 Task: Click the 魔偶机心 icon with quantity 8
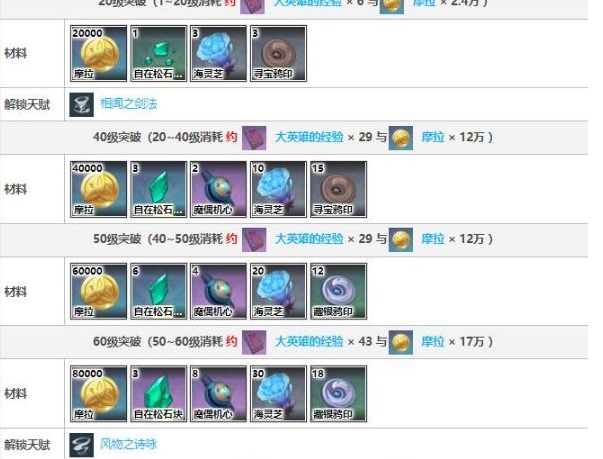(218, 394)
